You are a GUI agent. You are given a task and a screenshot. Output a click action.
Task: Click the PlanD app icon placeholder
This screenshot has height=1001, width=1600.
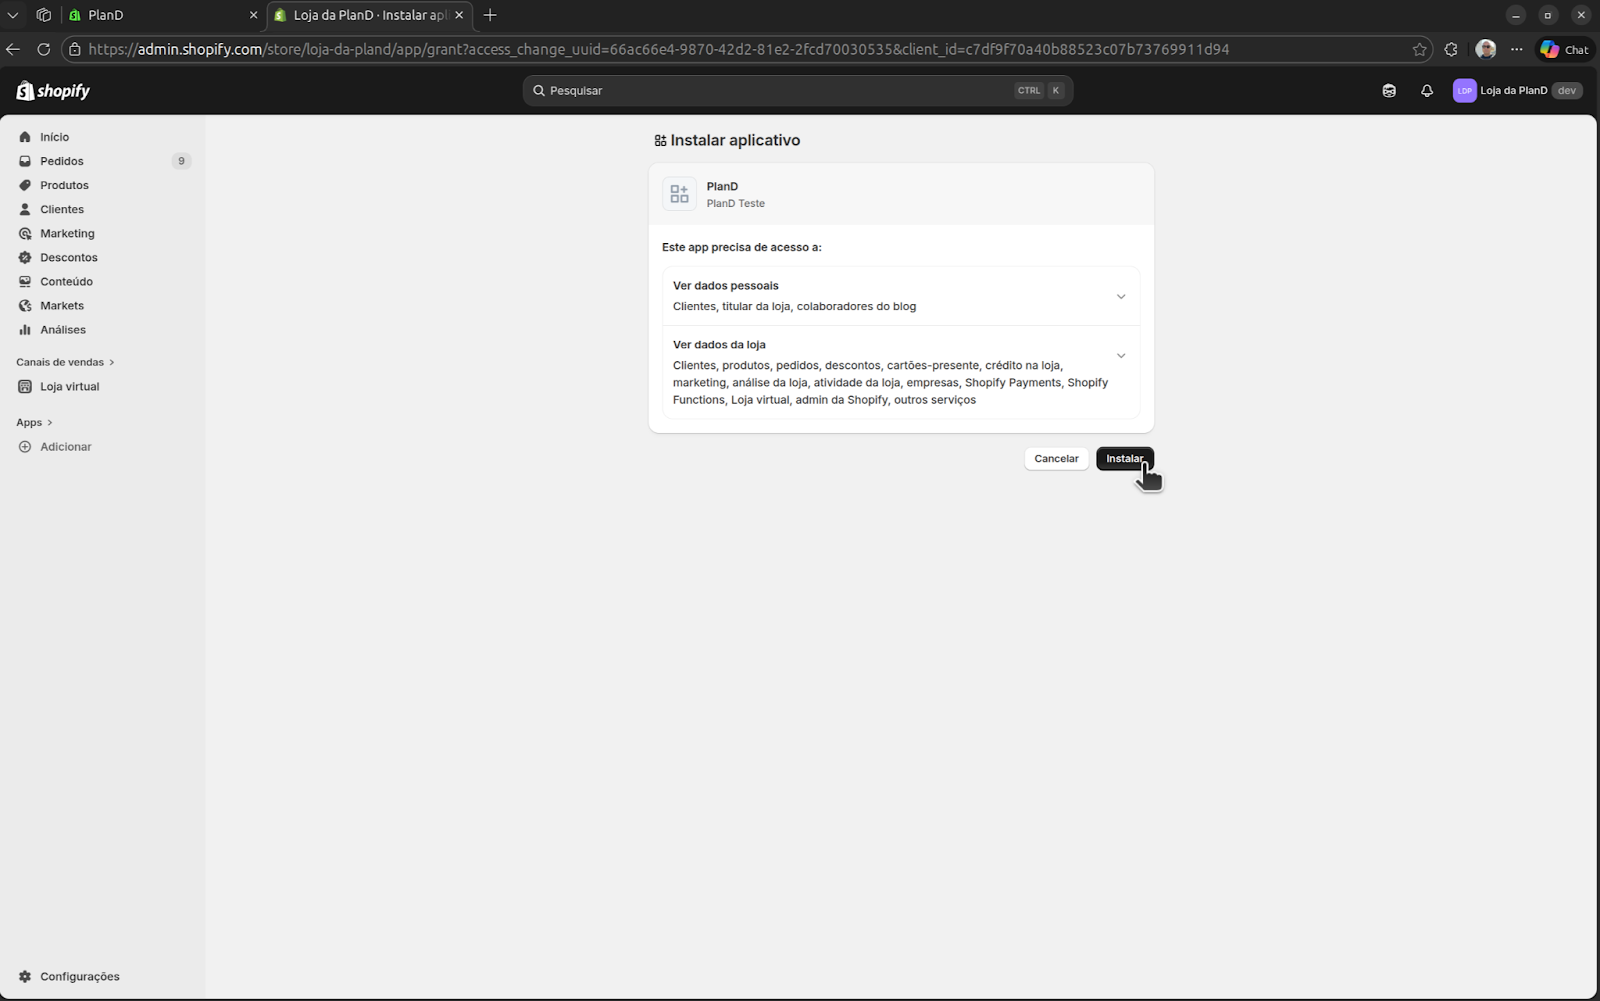(x=680, y=194)
